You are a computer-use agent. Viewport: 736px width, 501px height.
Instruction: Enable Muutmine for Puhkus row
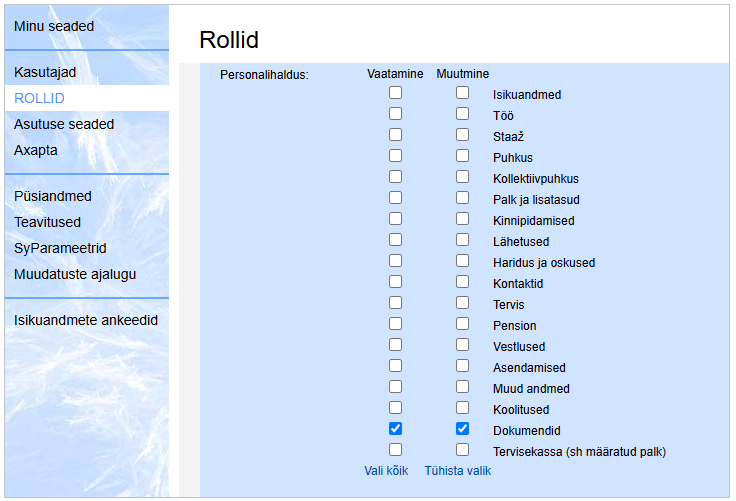point(463,156)
